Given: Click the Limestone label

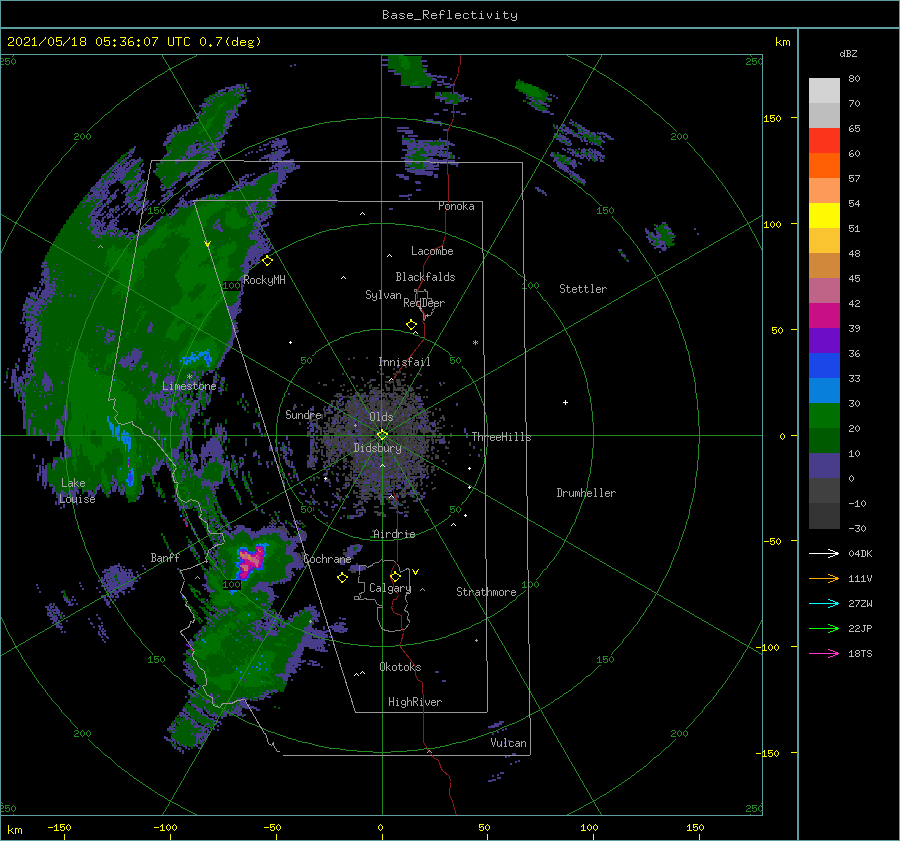Looking at the screenshot, I should [189, 386].
